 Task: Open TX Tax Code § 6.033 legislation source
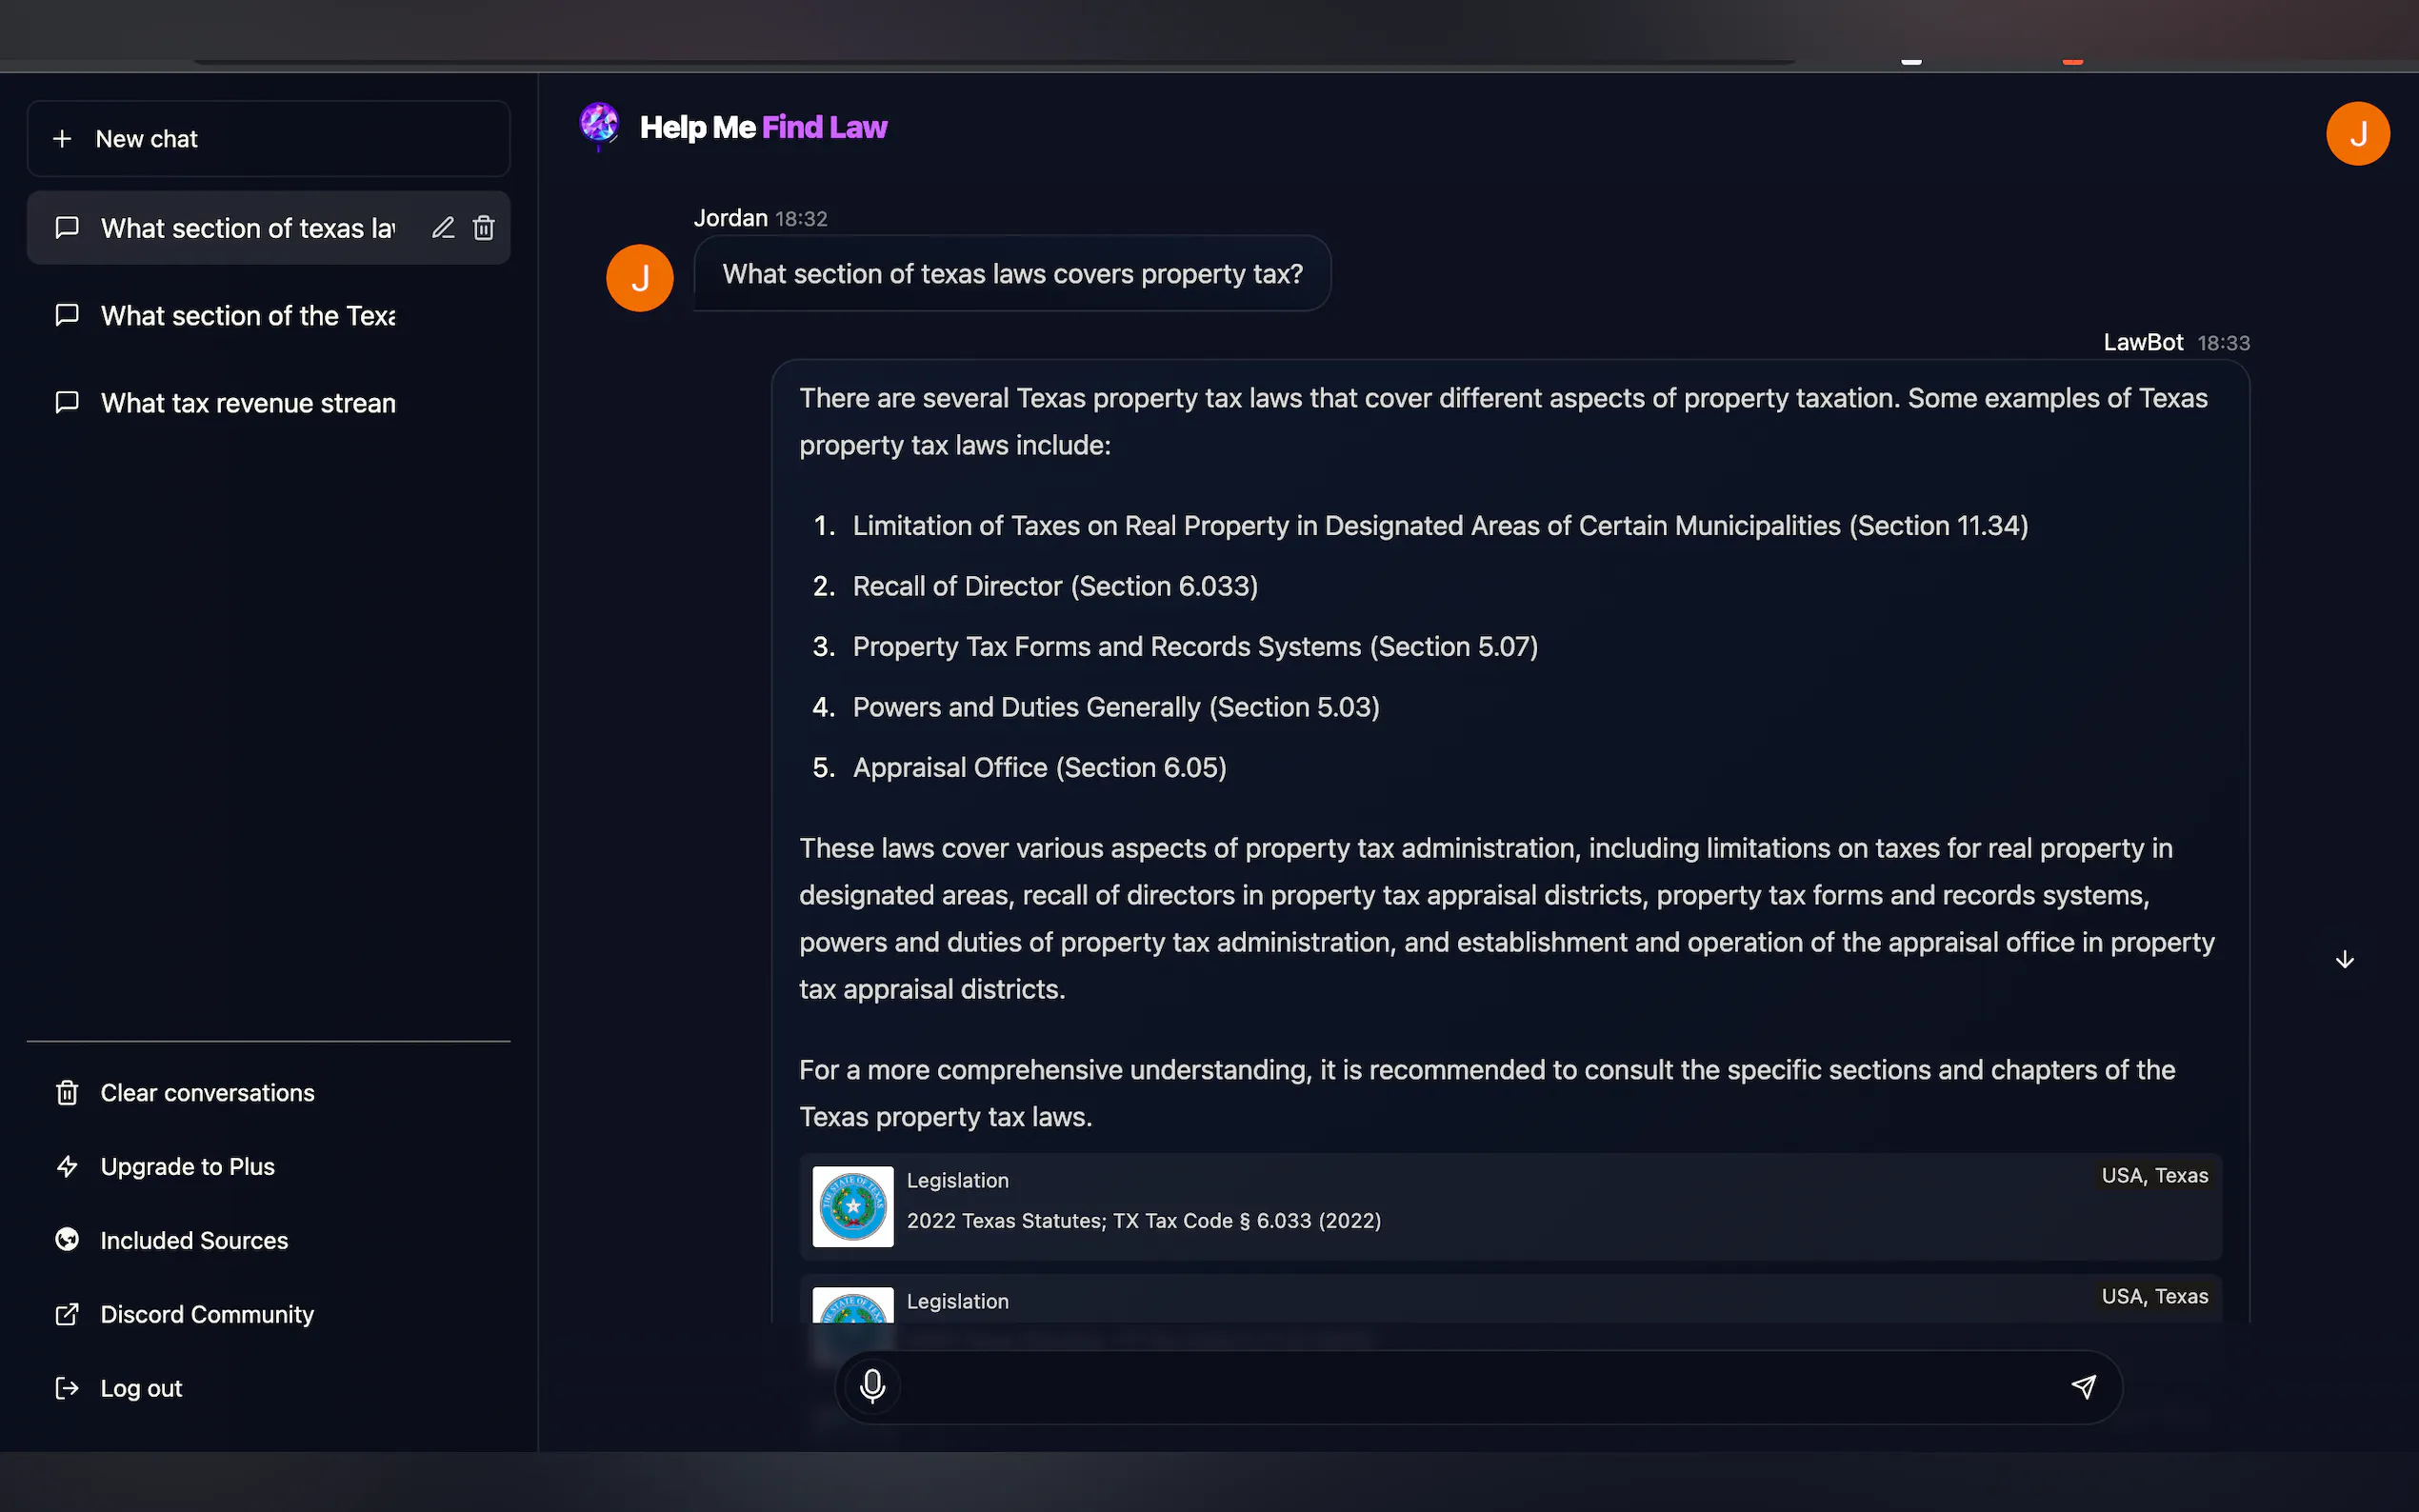[1143, 1221]
